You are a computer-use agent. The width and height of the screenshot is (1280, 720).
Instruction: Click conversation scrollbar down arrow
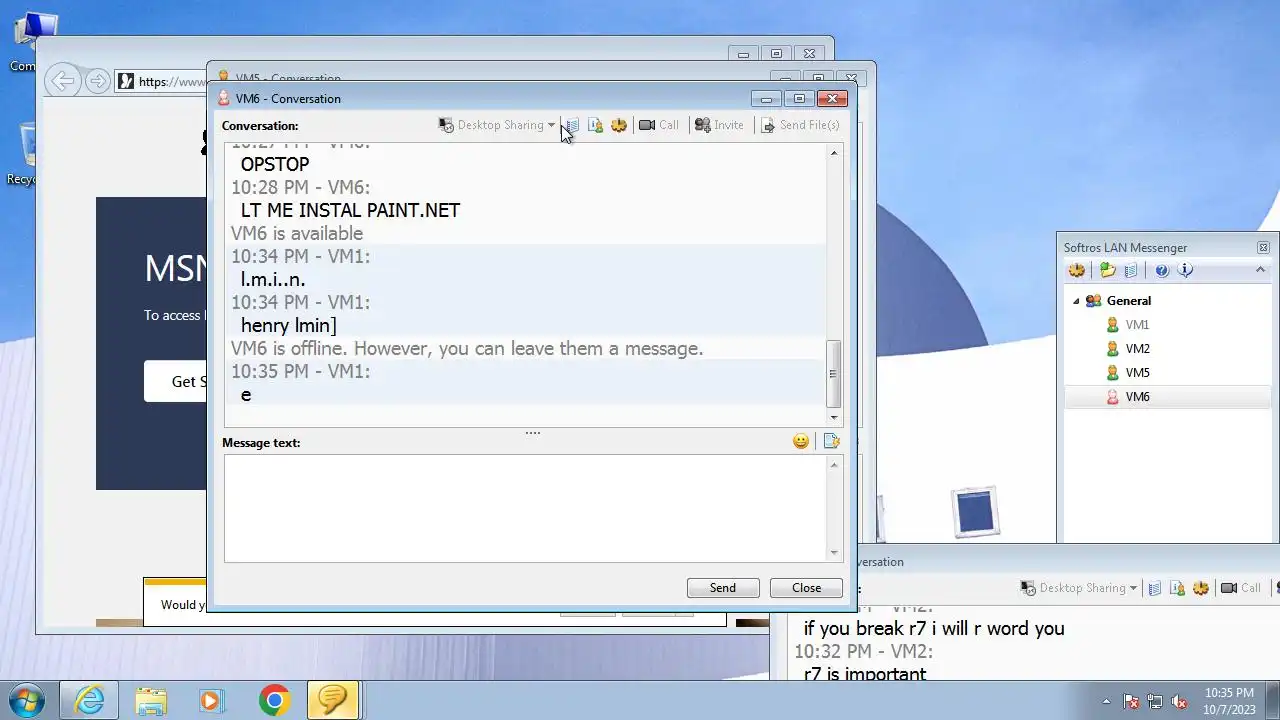click(x=834, y=417)
